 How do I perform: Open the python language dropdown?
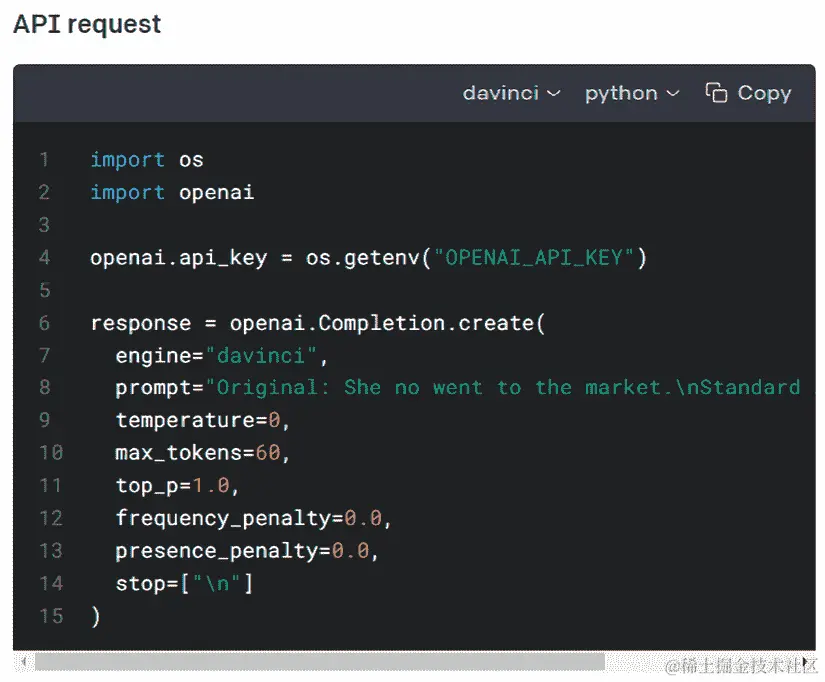pos(632,94)
